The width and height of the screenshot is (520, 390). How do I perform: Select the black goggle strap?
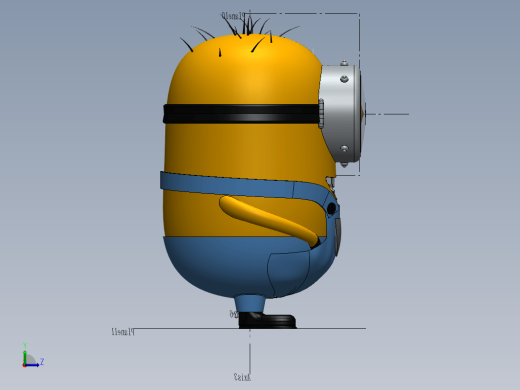tap(241, 114)
